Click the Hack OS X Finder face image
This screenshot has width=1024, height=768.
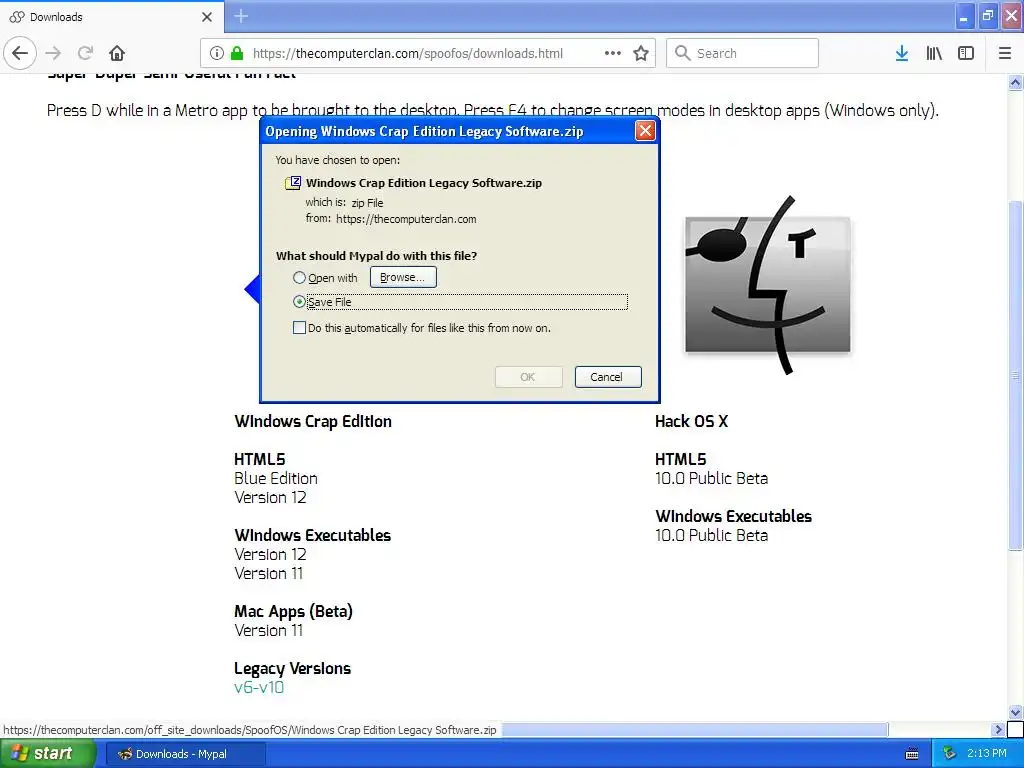[768, 285]
